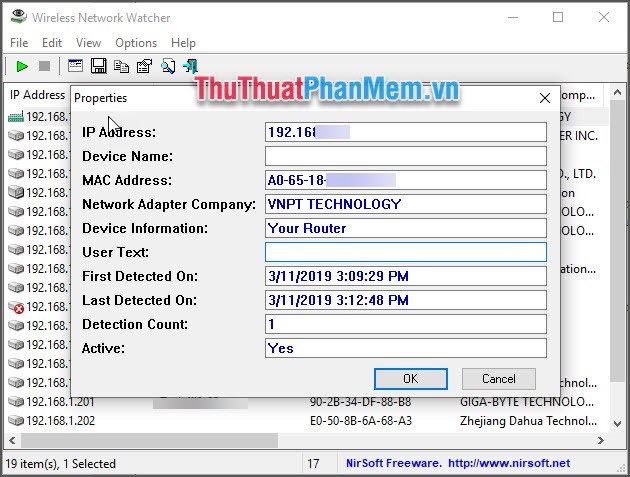Click the red X inactive device icon
This screenshot has height=477, width=630.
(x=16, y=307)
